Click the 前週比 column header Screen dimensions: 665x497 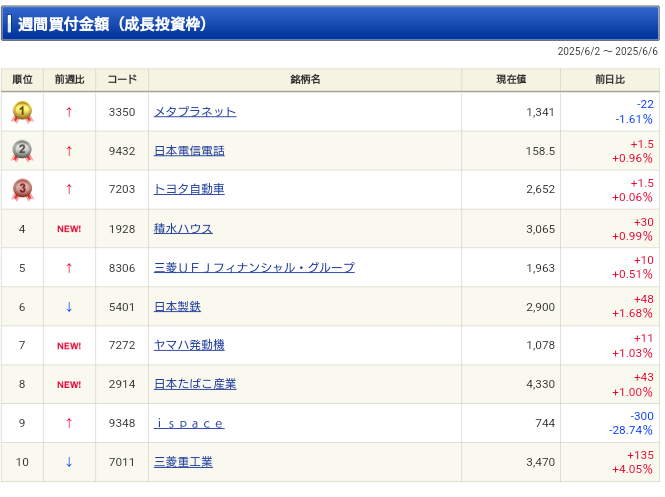point(70,79)
